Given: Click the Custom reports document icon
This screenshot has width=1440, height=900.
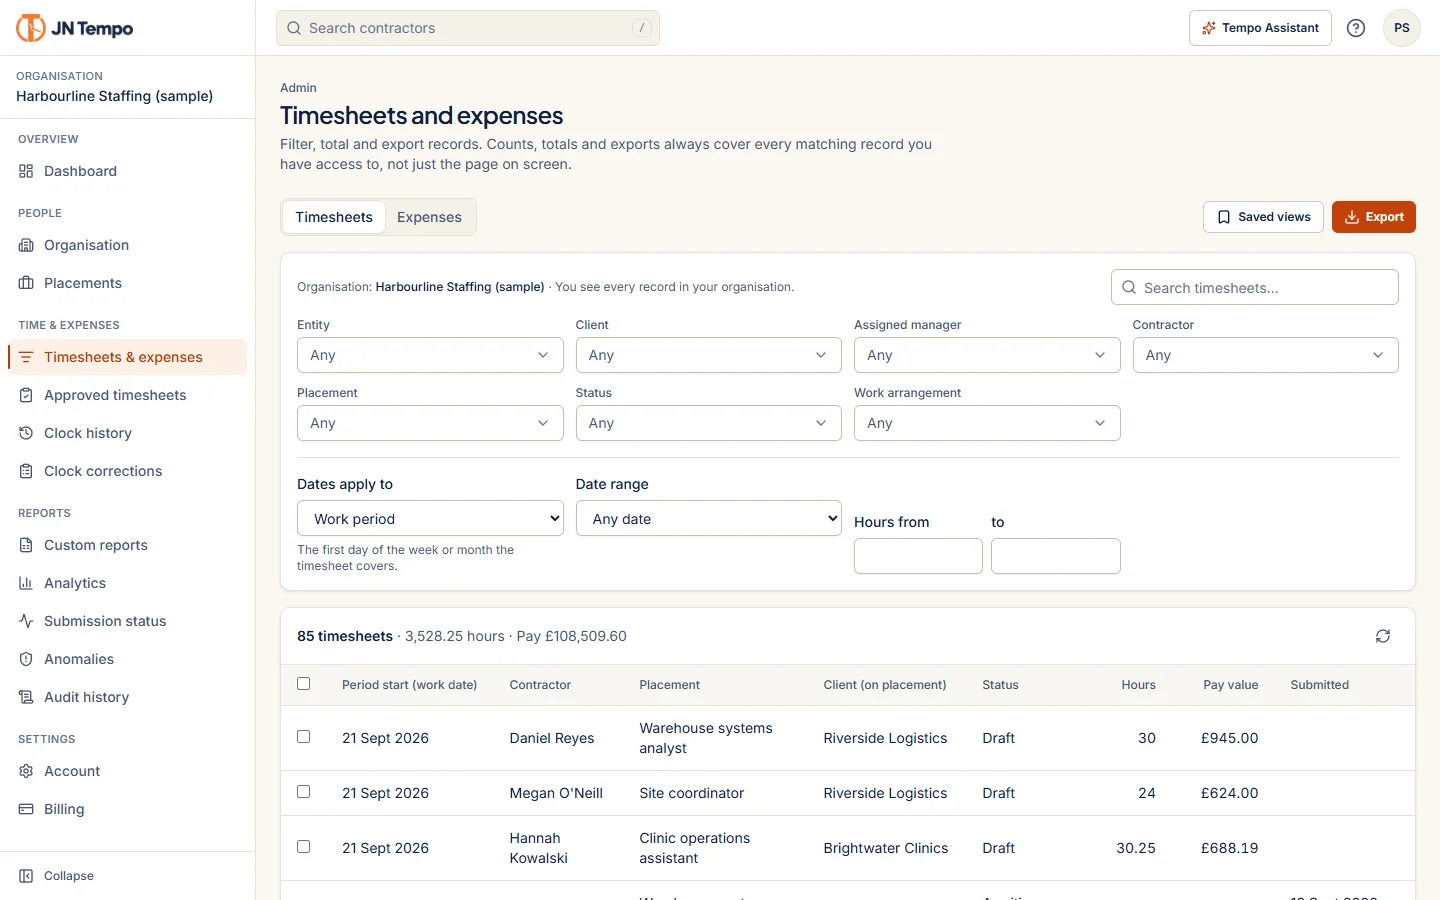Looking at the screenshot, I should pos(26,545).
